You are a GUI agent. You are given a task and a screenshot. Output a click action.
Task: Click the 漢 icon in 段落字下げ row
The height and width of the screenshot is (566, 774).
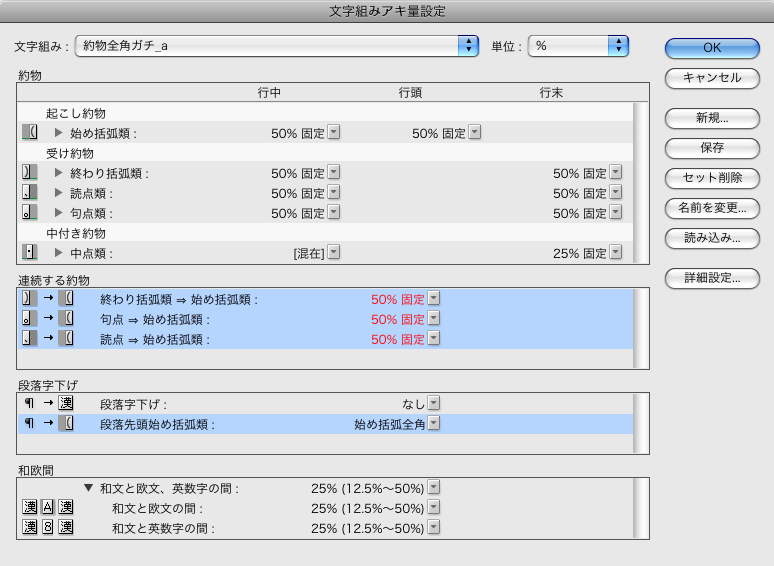point(66,403)
